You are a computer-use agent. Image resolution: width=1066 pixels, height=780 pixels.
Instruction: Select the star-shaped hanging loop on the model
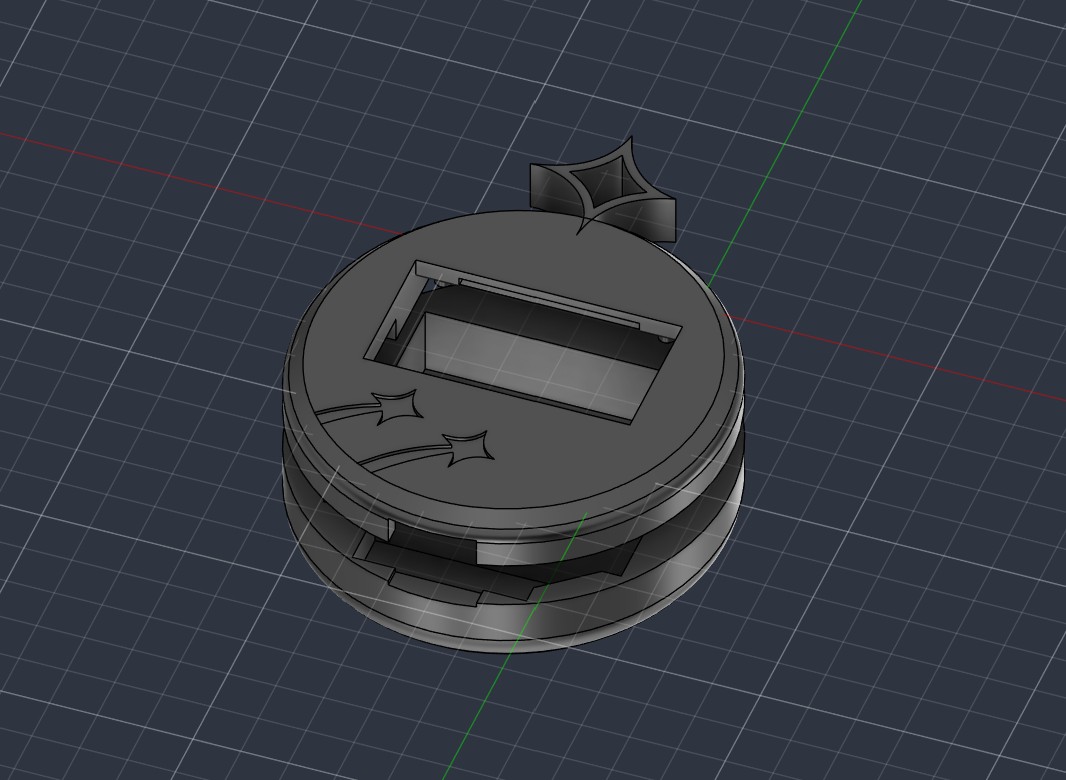click(604, 189)
